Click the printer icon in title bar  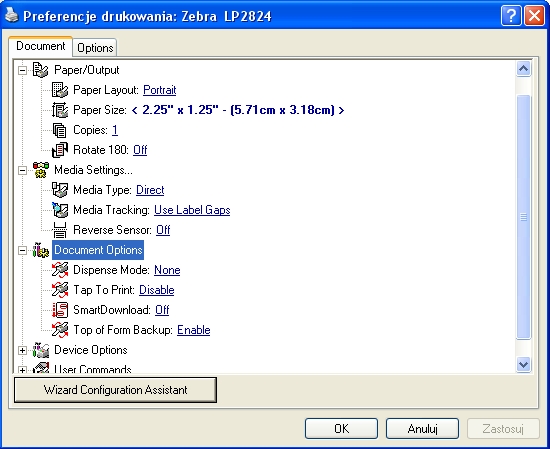pyautogui.click(x=12, y=15)
